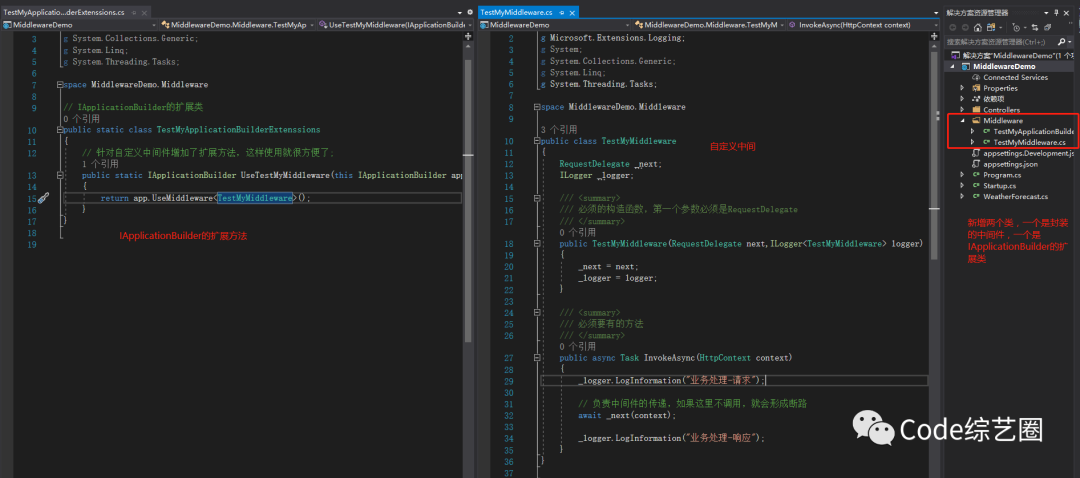Expand WeatherForecast.cs tree arrow
This screenshot has width=1080, height=478.
coord(962,196)
